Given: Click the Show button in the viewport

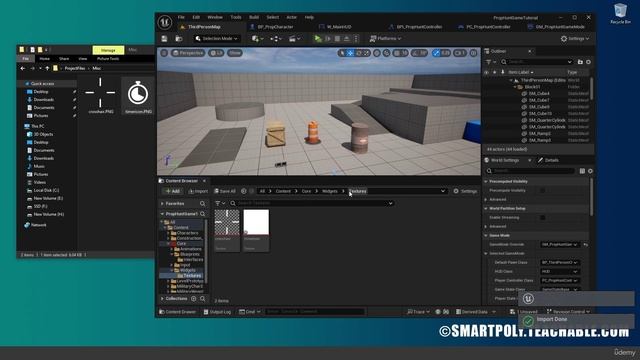Looking at the screenshot, I should (235, 53).
